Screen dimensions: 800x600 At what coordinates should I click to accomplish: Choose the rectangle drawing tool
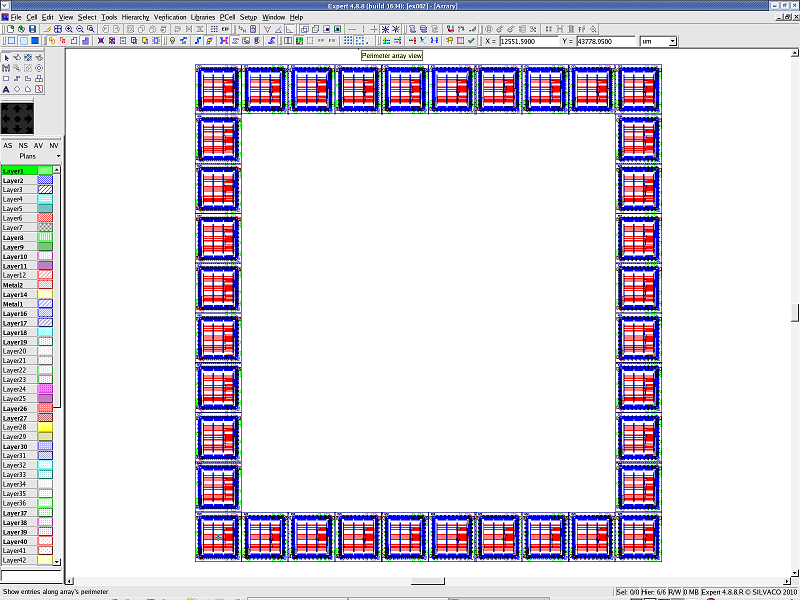(x=7, y=78)
